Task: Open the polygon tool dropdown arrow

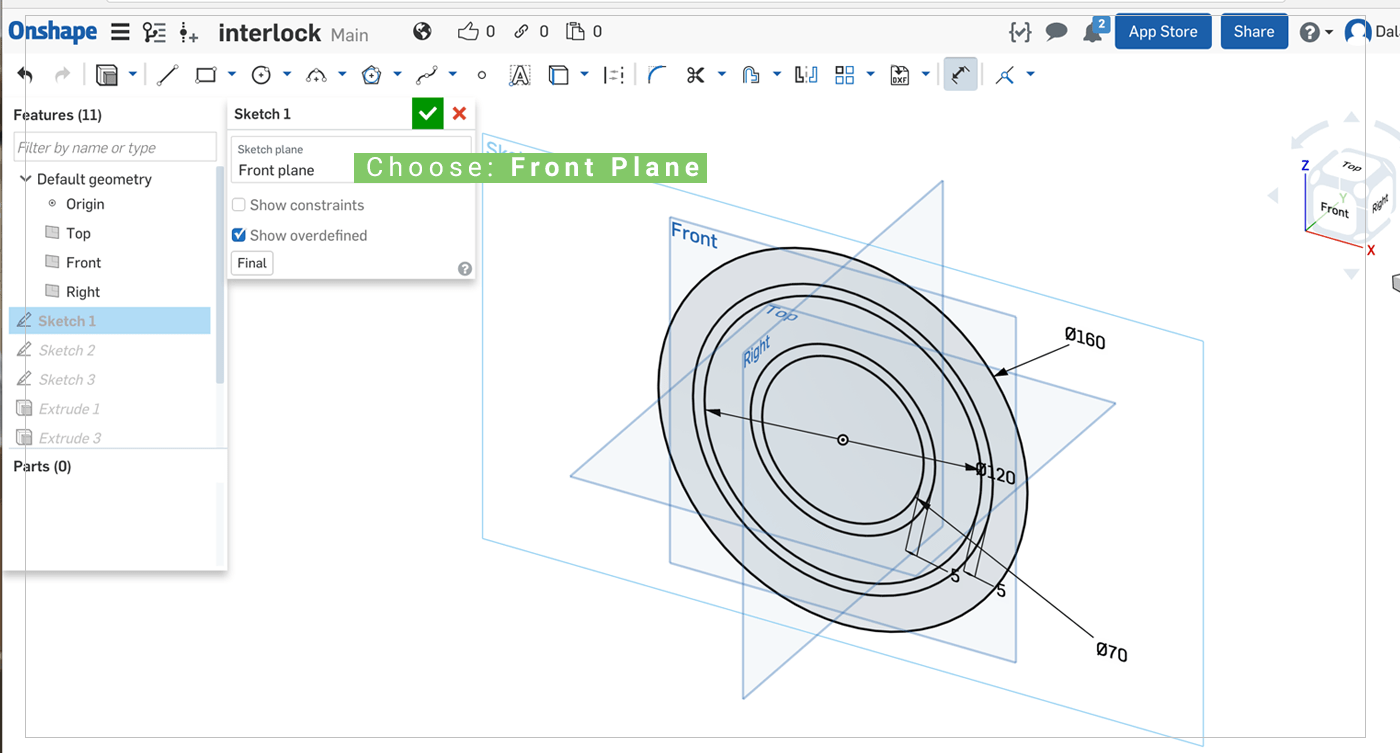Action: tap(397, 75)
